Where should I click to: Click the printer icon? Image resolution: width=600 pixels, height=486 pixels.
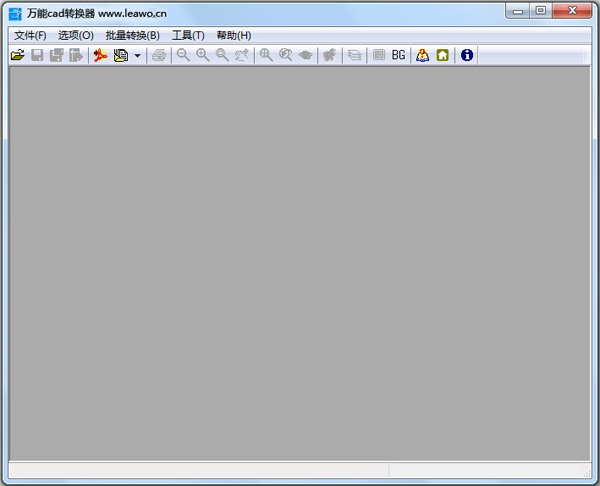click(159, 55)
